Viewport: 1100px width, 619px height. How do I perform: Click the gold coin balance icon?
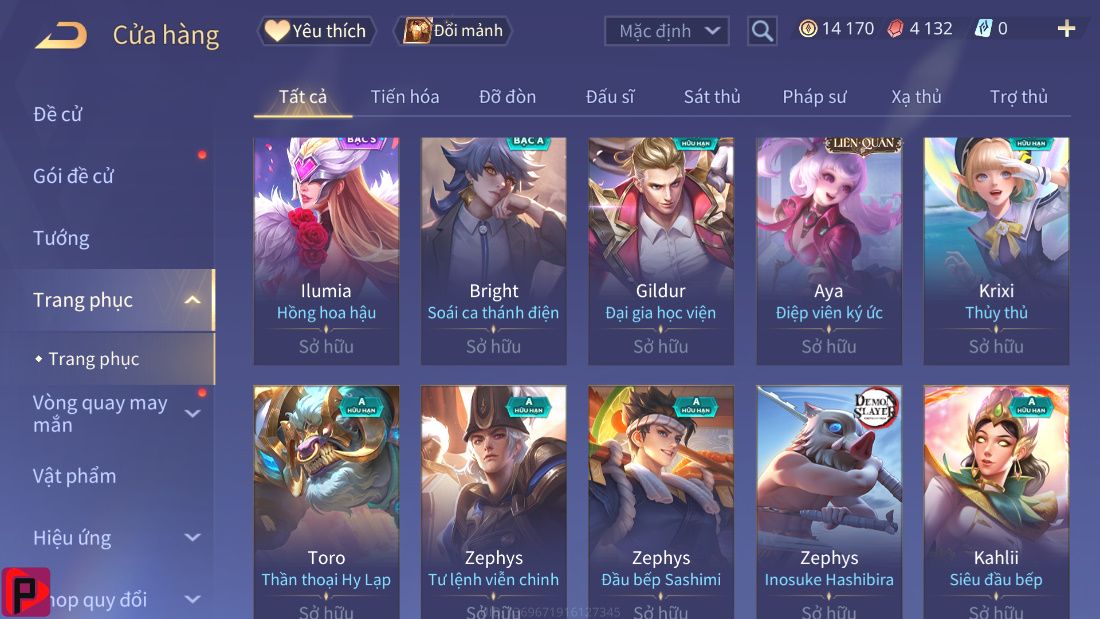tap(808, 29)
